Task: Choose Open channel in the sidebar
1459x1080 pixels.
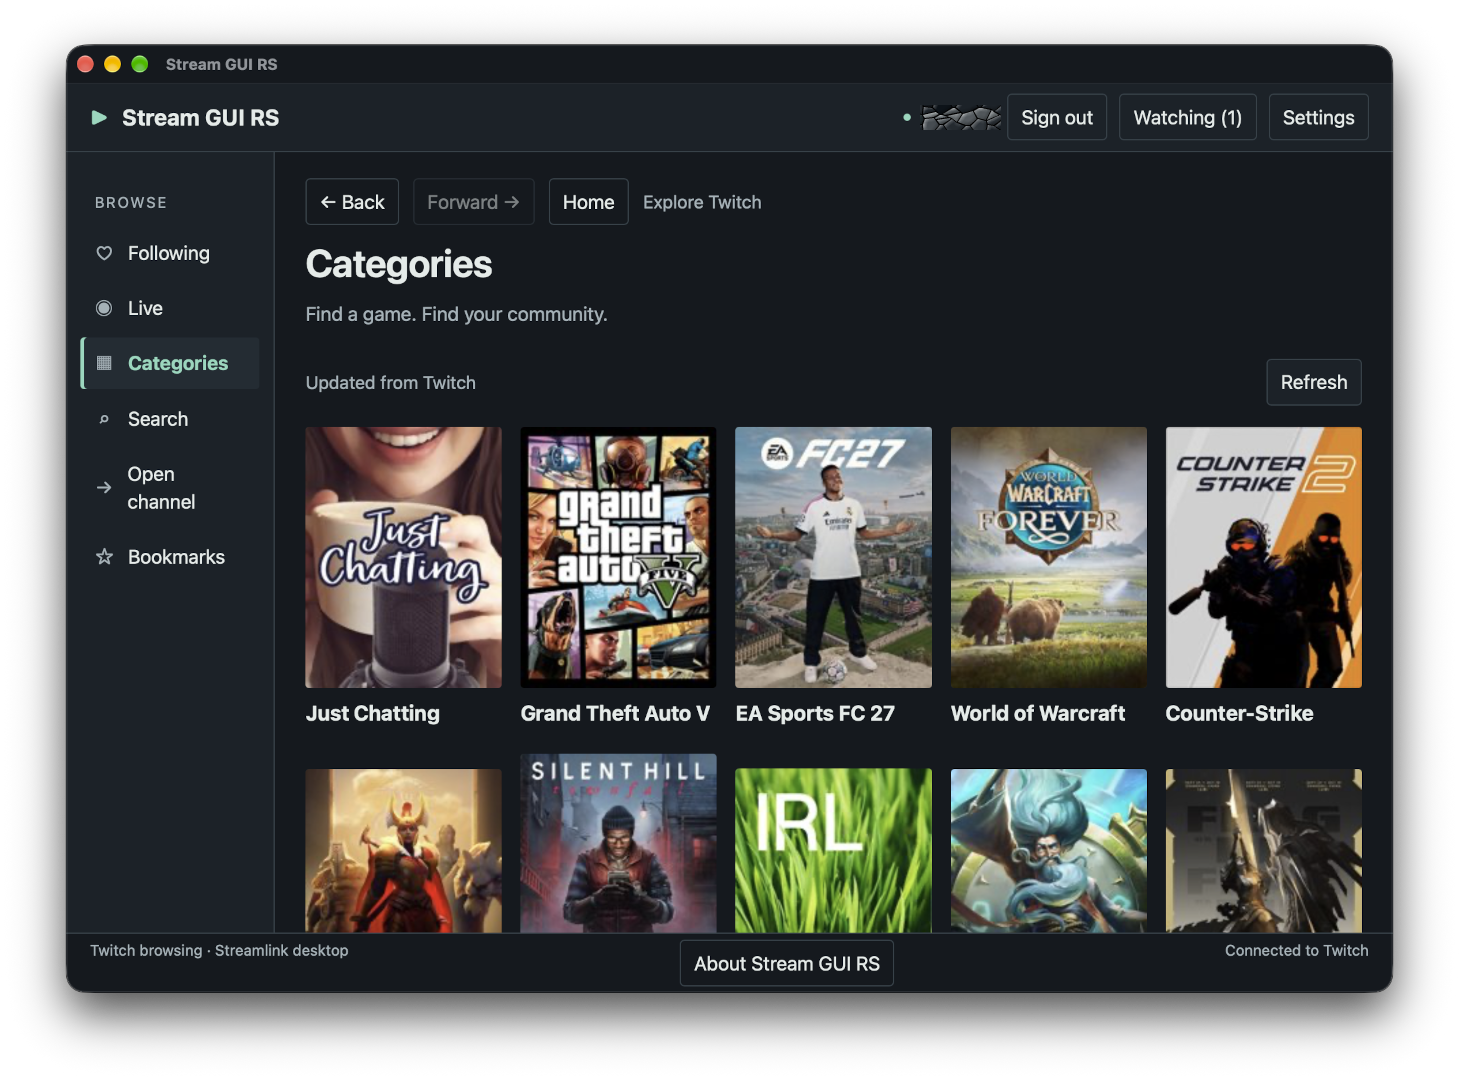Action: coord(170,488)
